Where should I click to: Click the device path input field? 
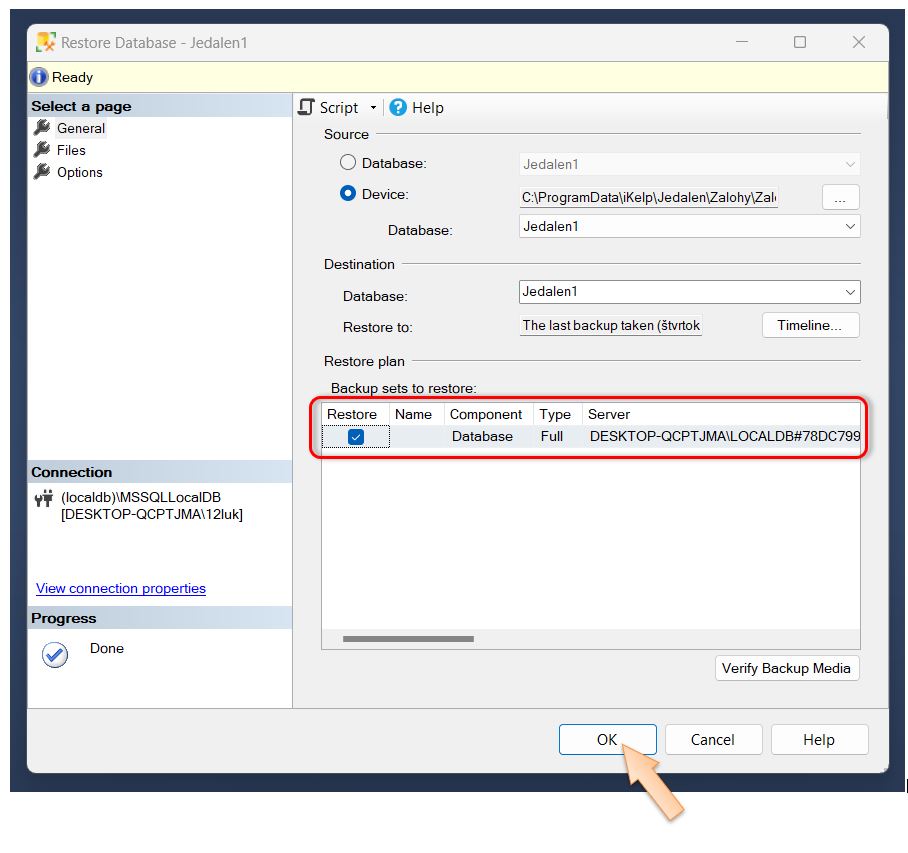(648, 198)
